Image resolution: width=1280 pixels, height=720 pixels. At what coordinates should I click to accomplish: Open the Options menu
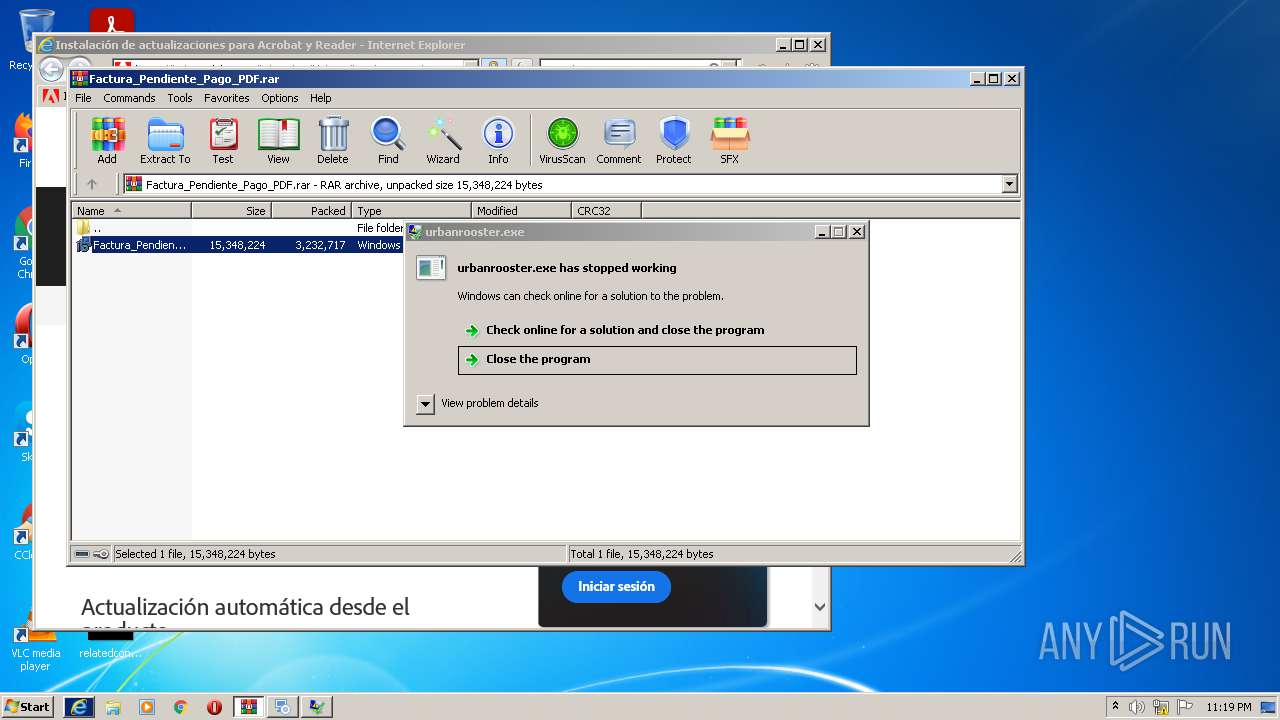click(280, 98)
